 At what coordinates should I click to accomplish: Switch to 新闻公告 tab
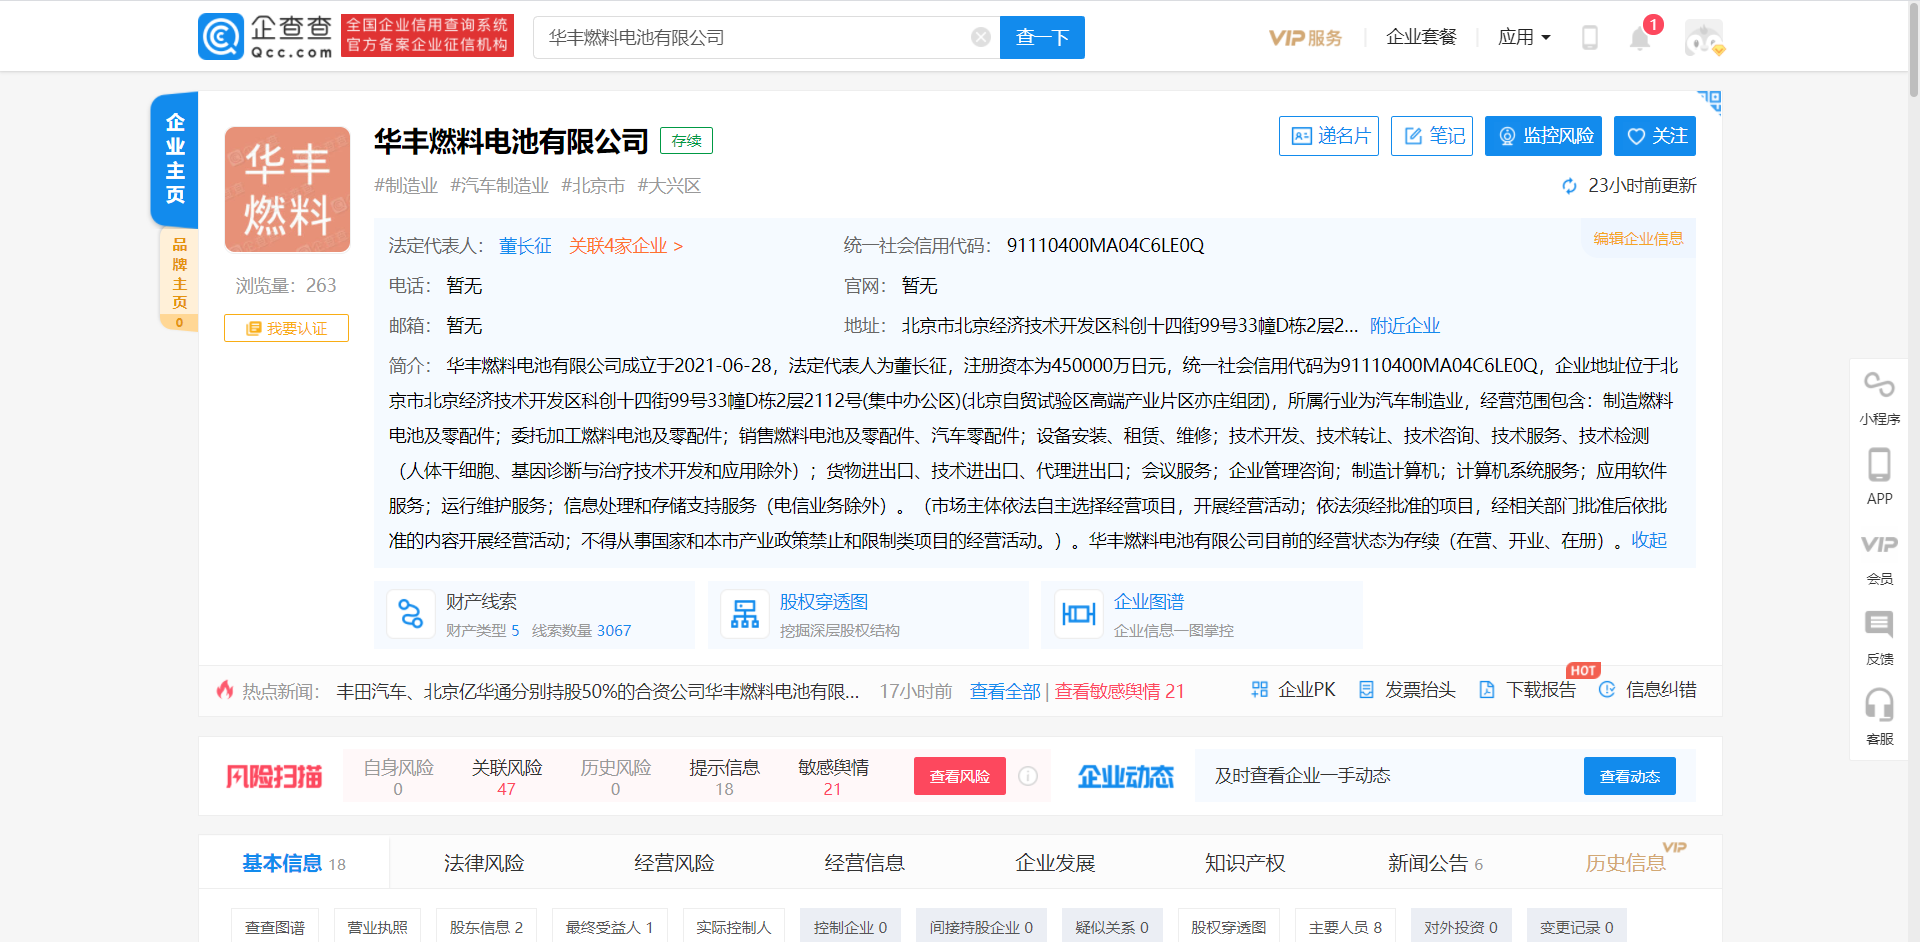(1435, 863)
